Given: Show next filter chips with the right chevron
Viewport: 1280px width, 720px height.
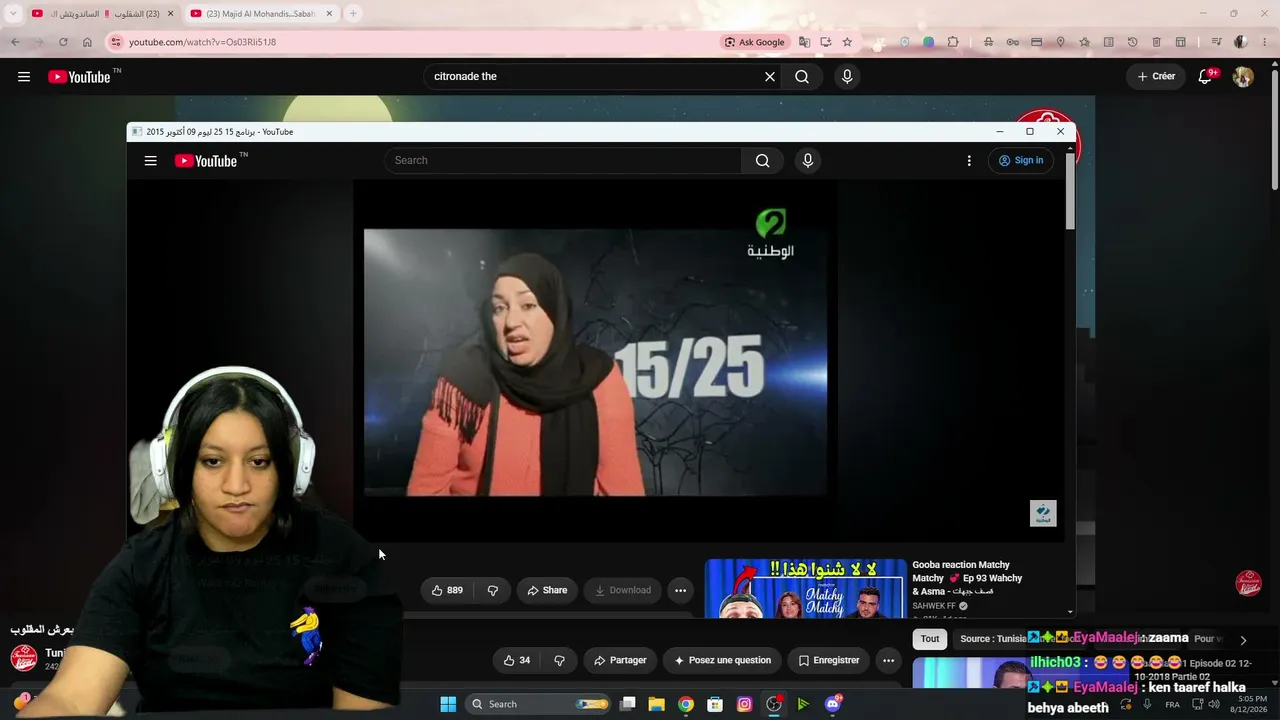Looking at the screenshot, I should 1243,640.
